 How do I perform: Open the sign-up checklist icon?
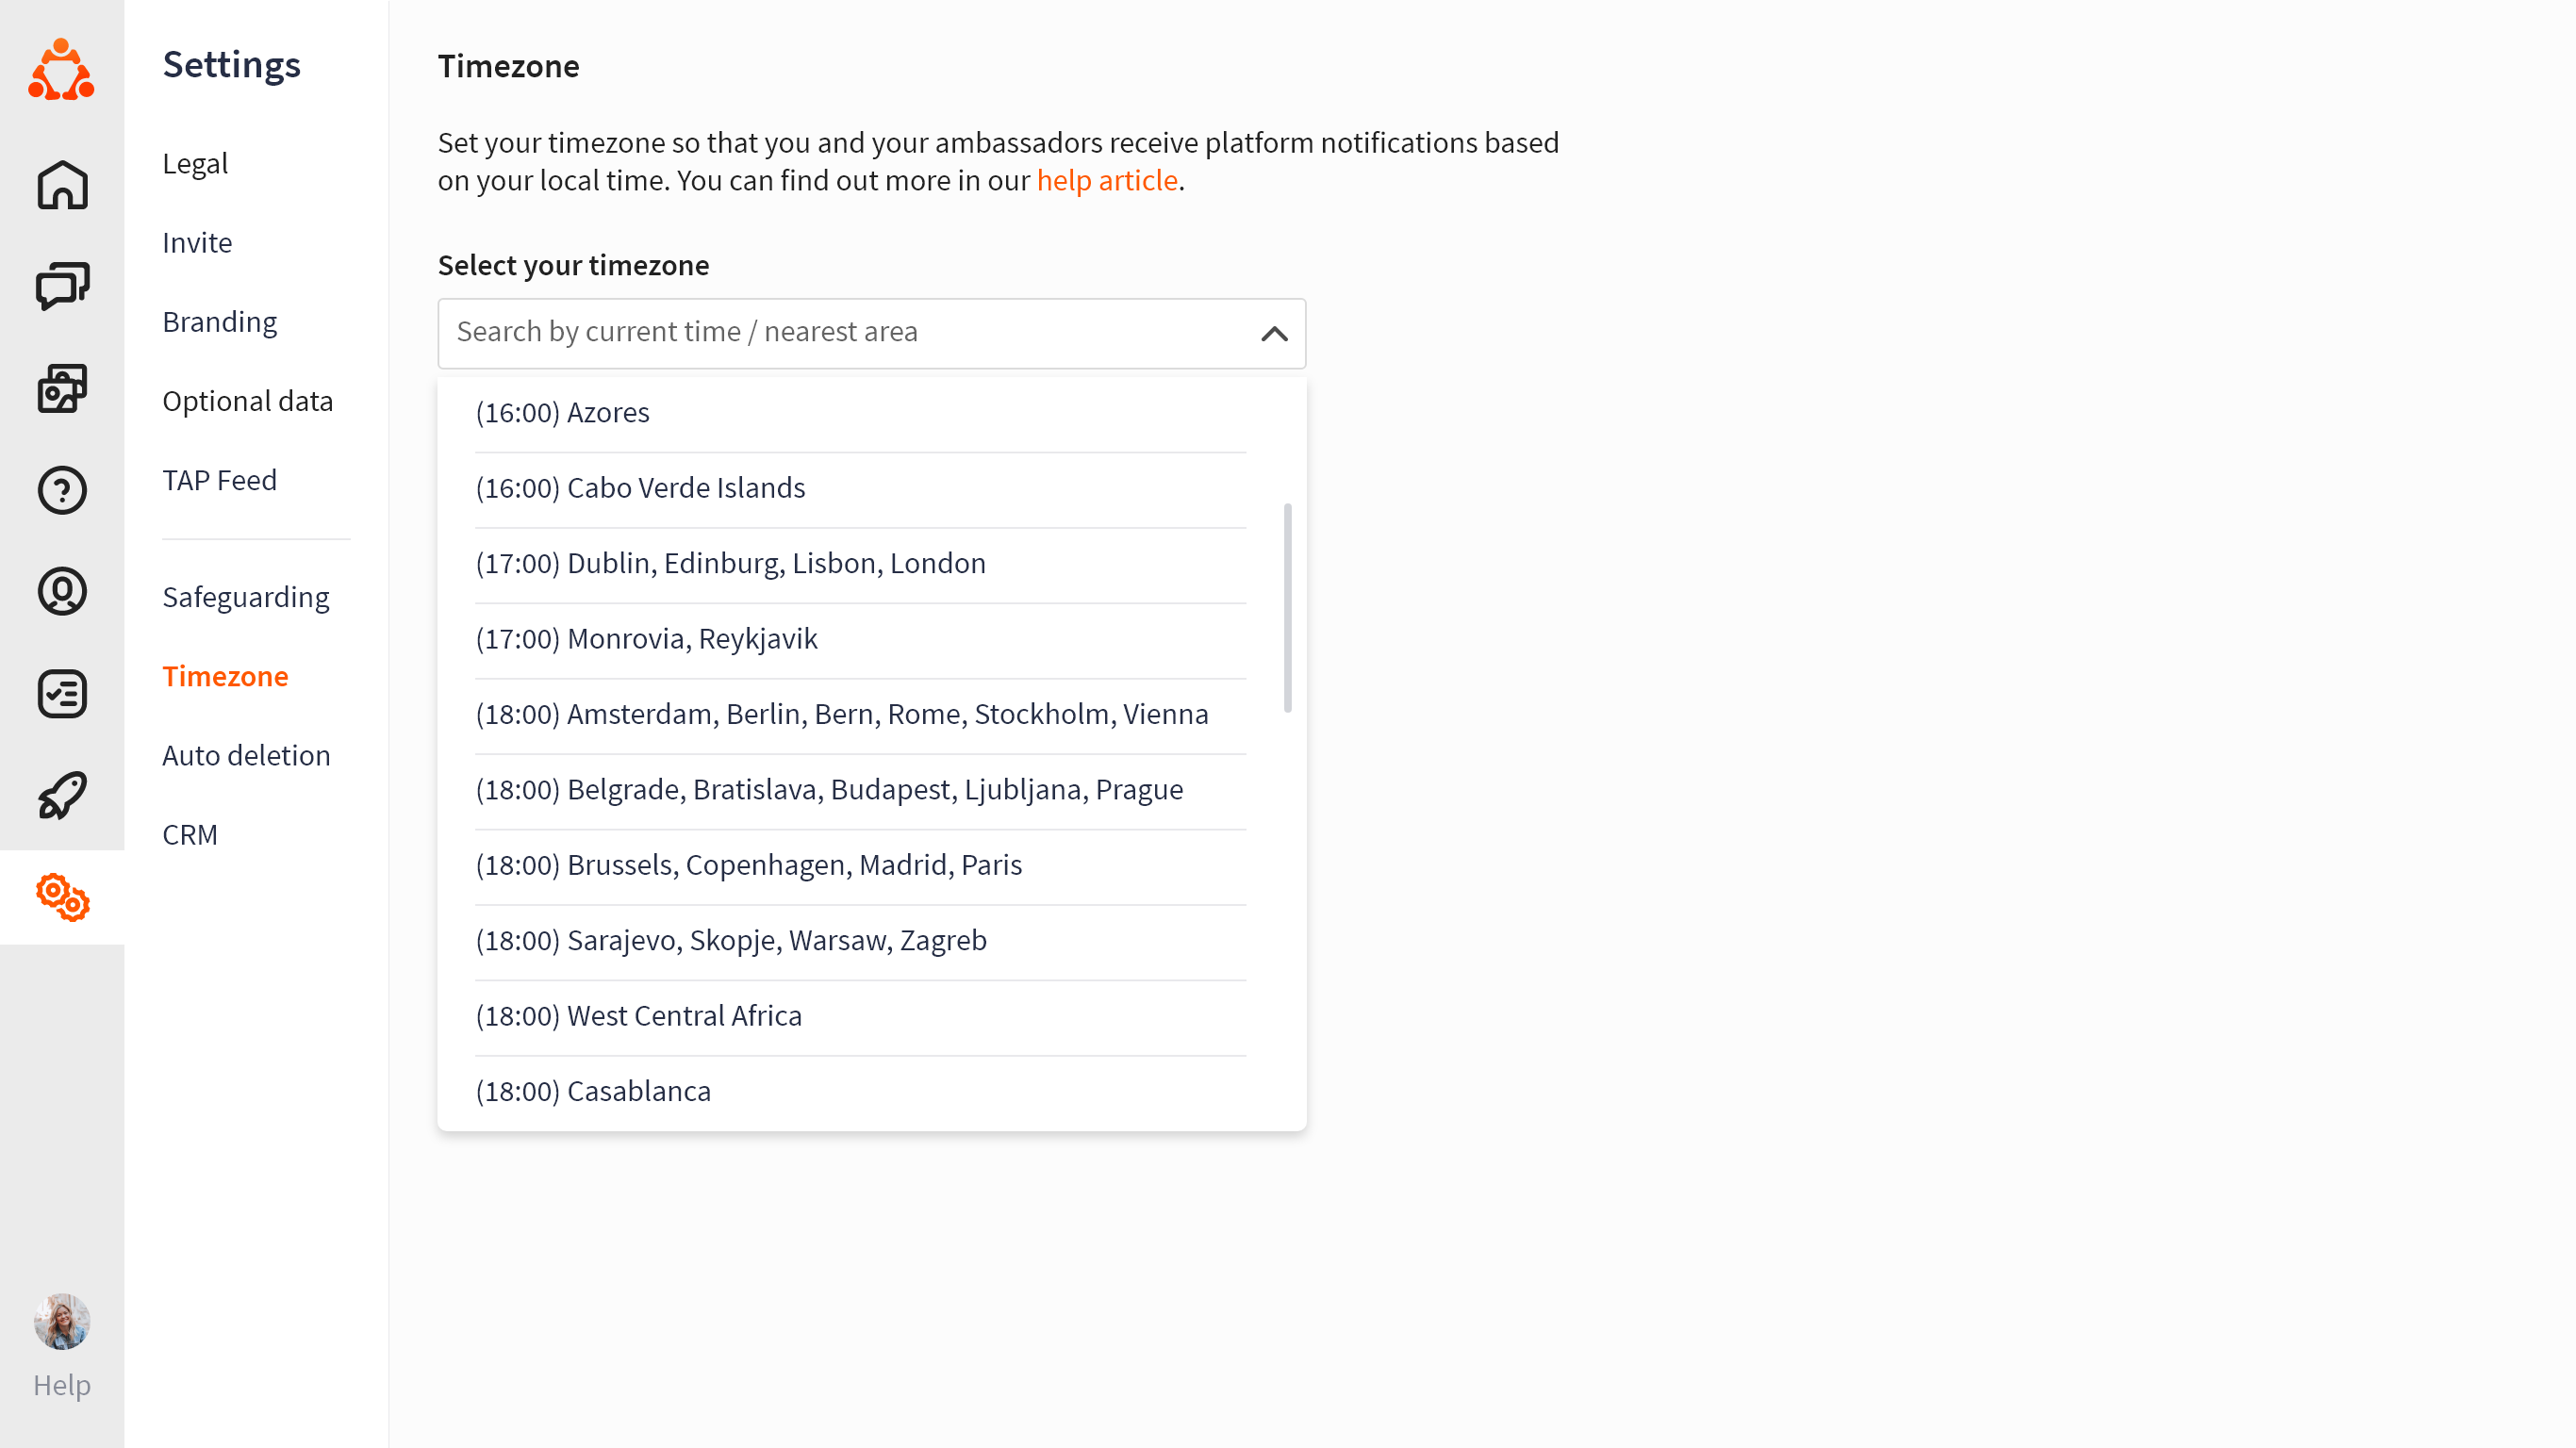tap(62, 692)
